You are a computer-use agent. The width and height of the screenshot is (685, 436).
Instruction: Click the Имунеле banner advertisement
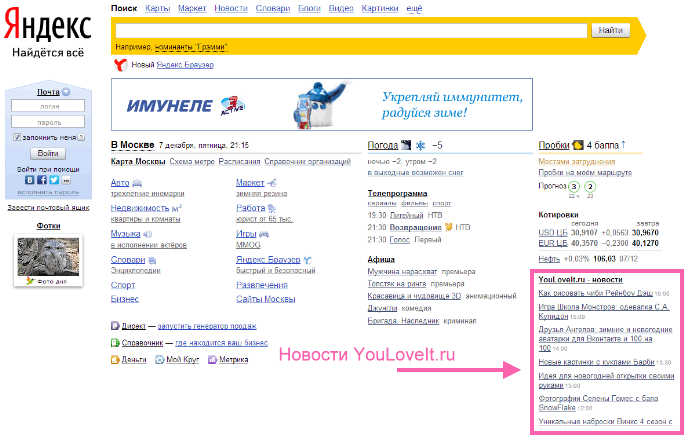[x=322, y=104]
